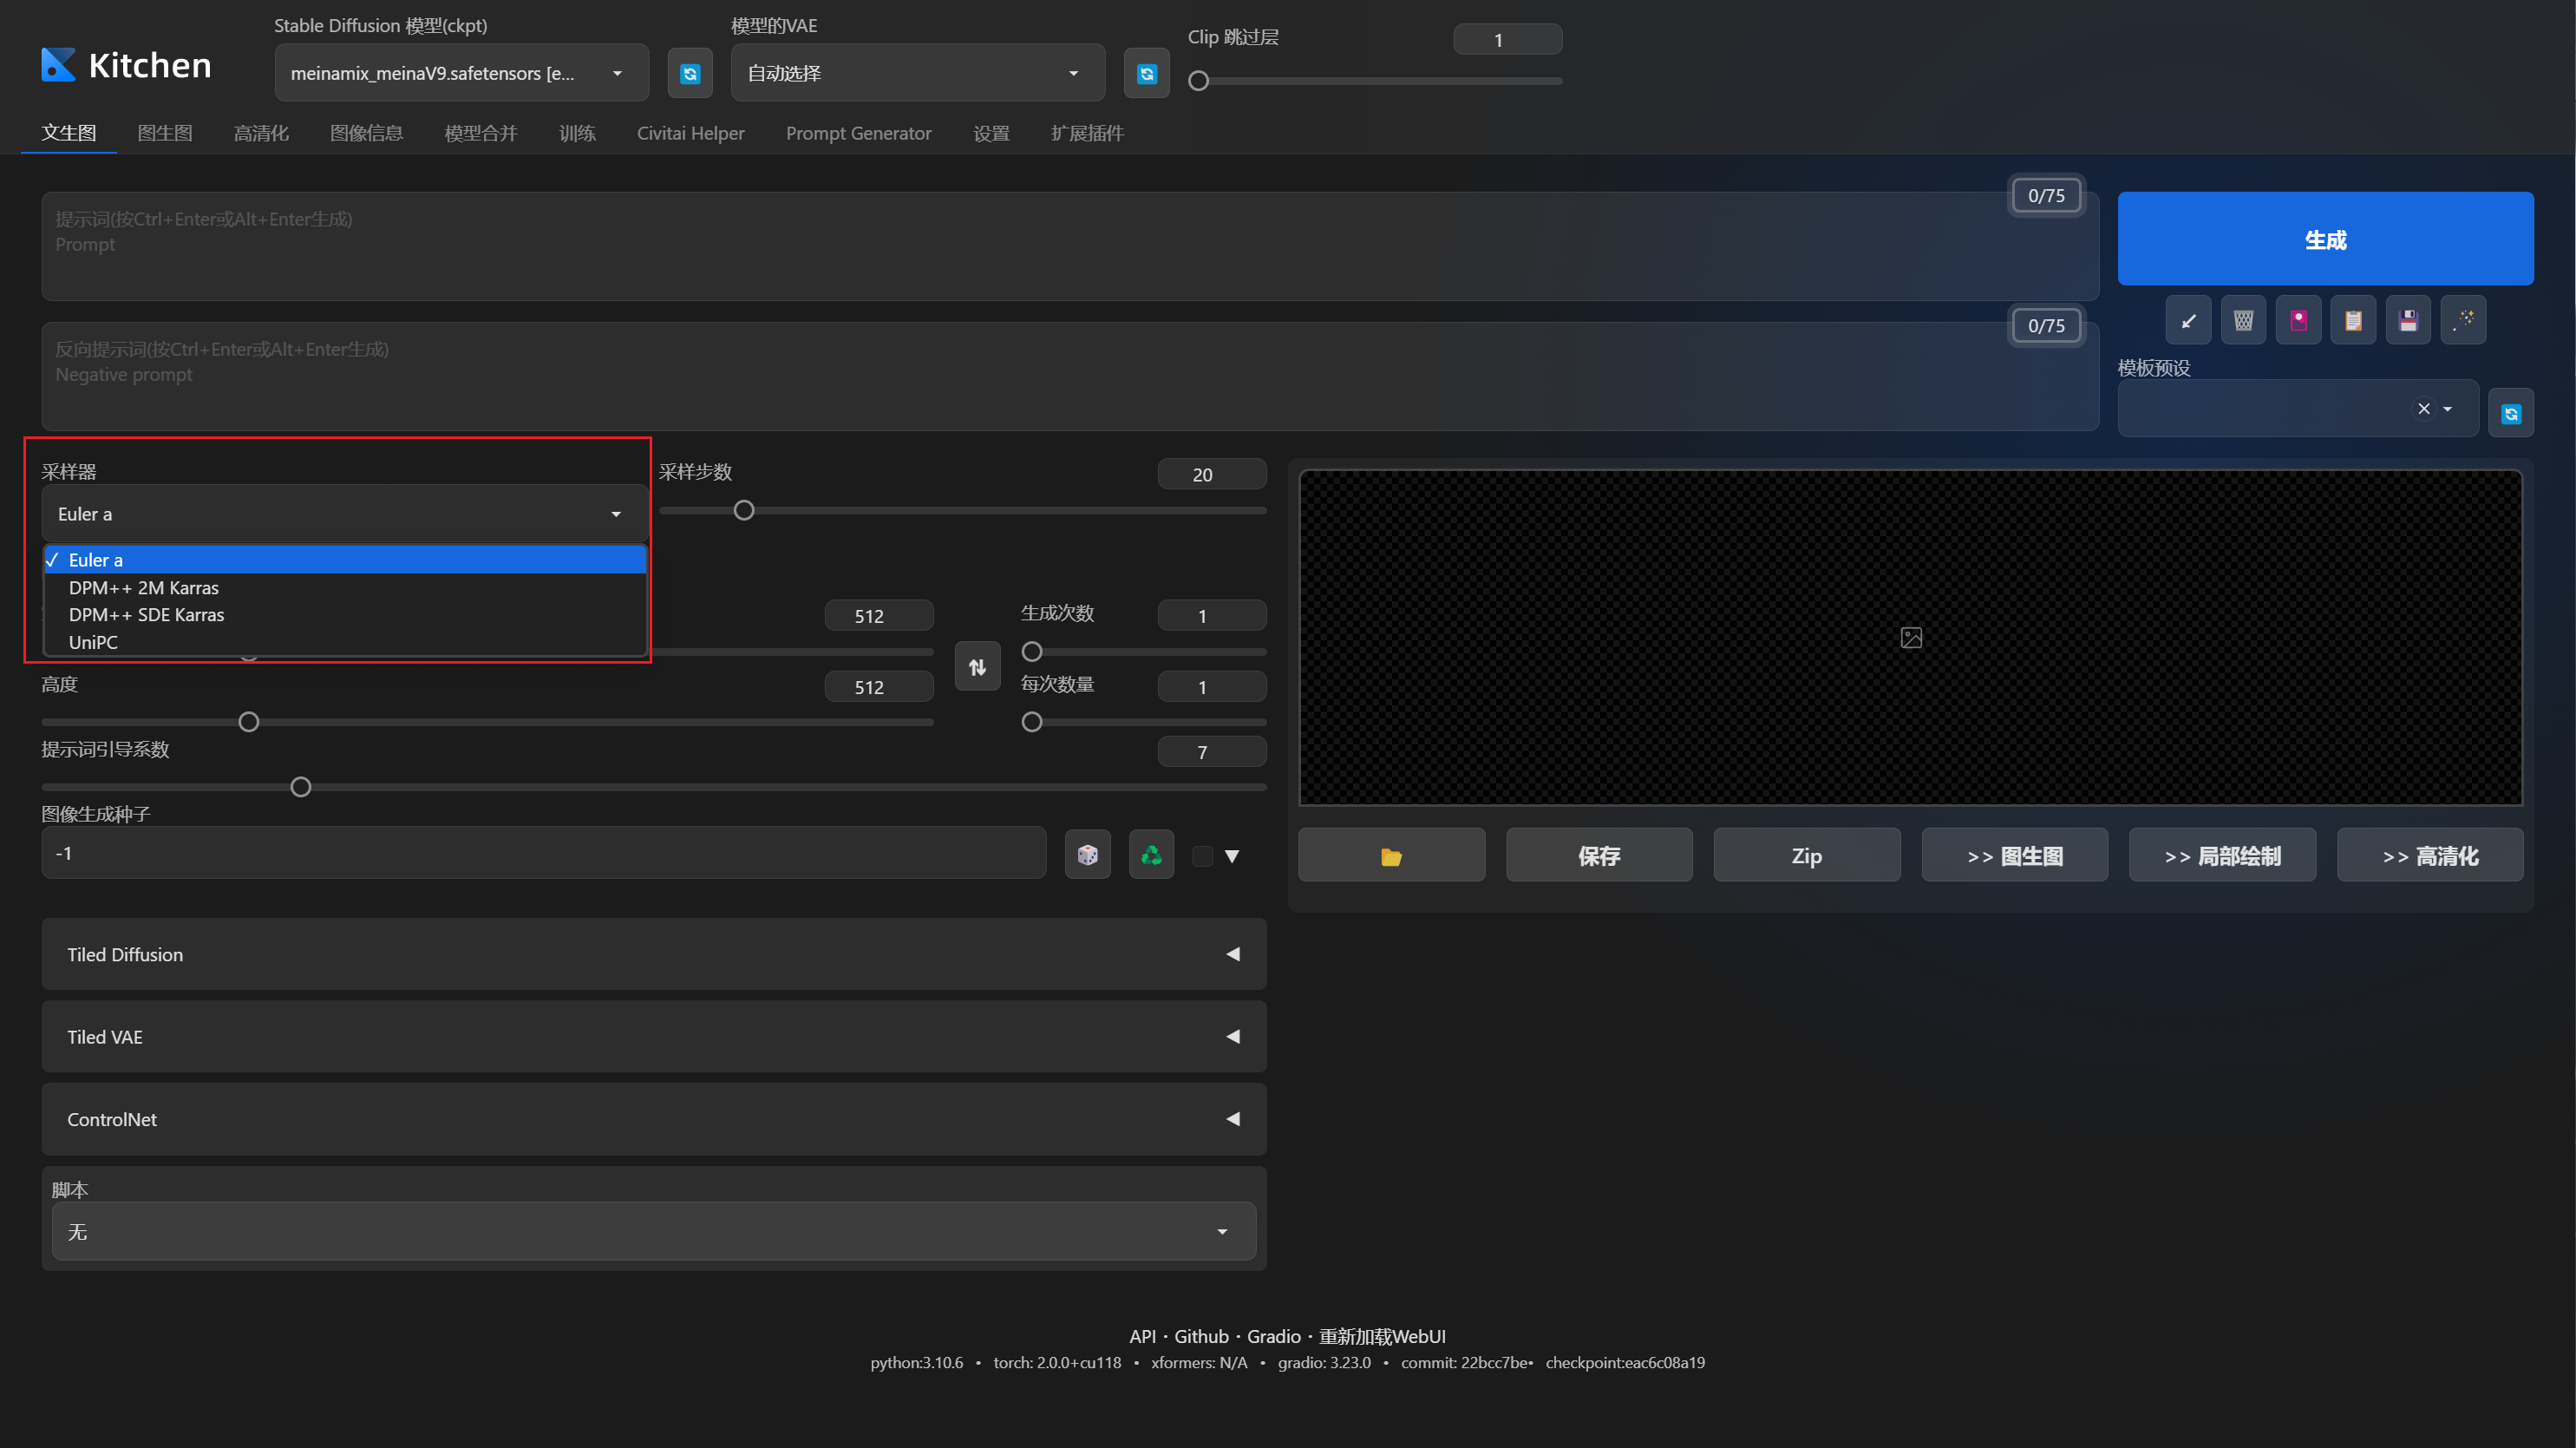Refresh the template preset list
Viewport: 2576px width, 1448px height.
click(x=2511, y=413)
